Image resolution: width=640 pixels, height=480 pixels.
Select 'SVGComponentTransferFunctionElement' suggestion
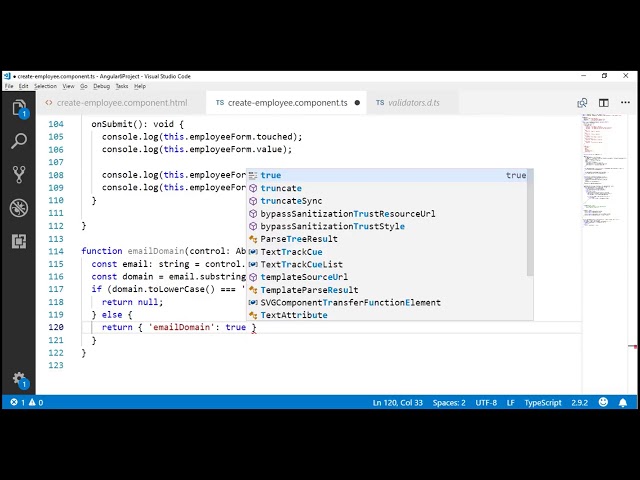[x=387, y=302]
